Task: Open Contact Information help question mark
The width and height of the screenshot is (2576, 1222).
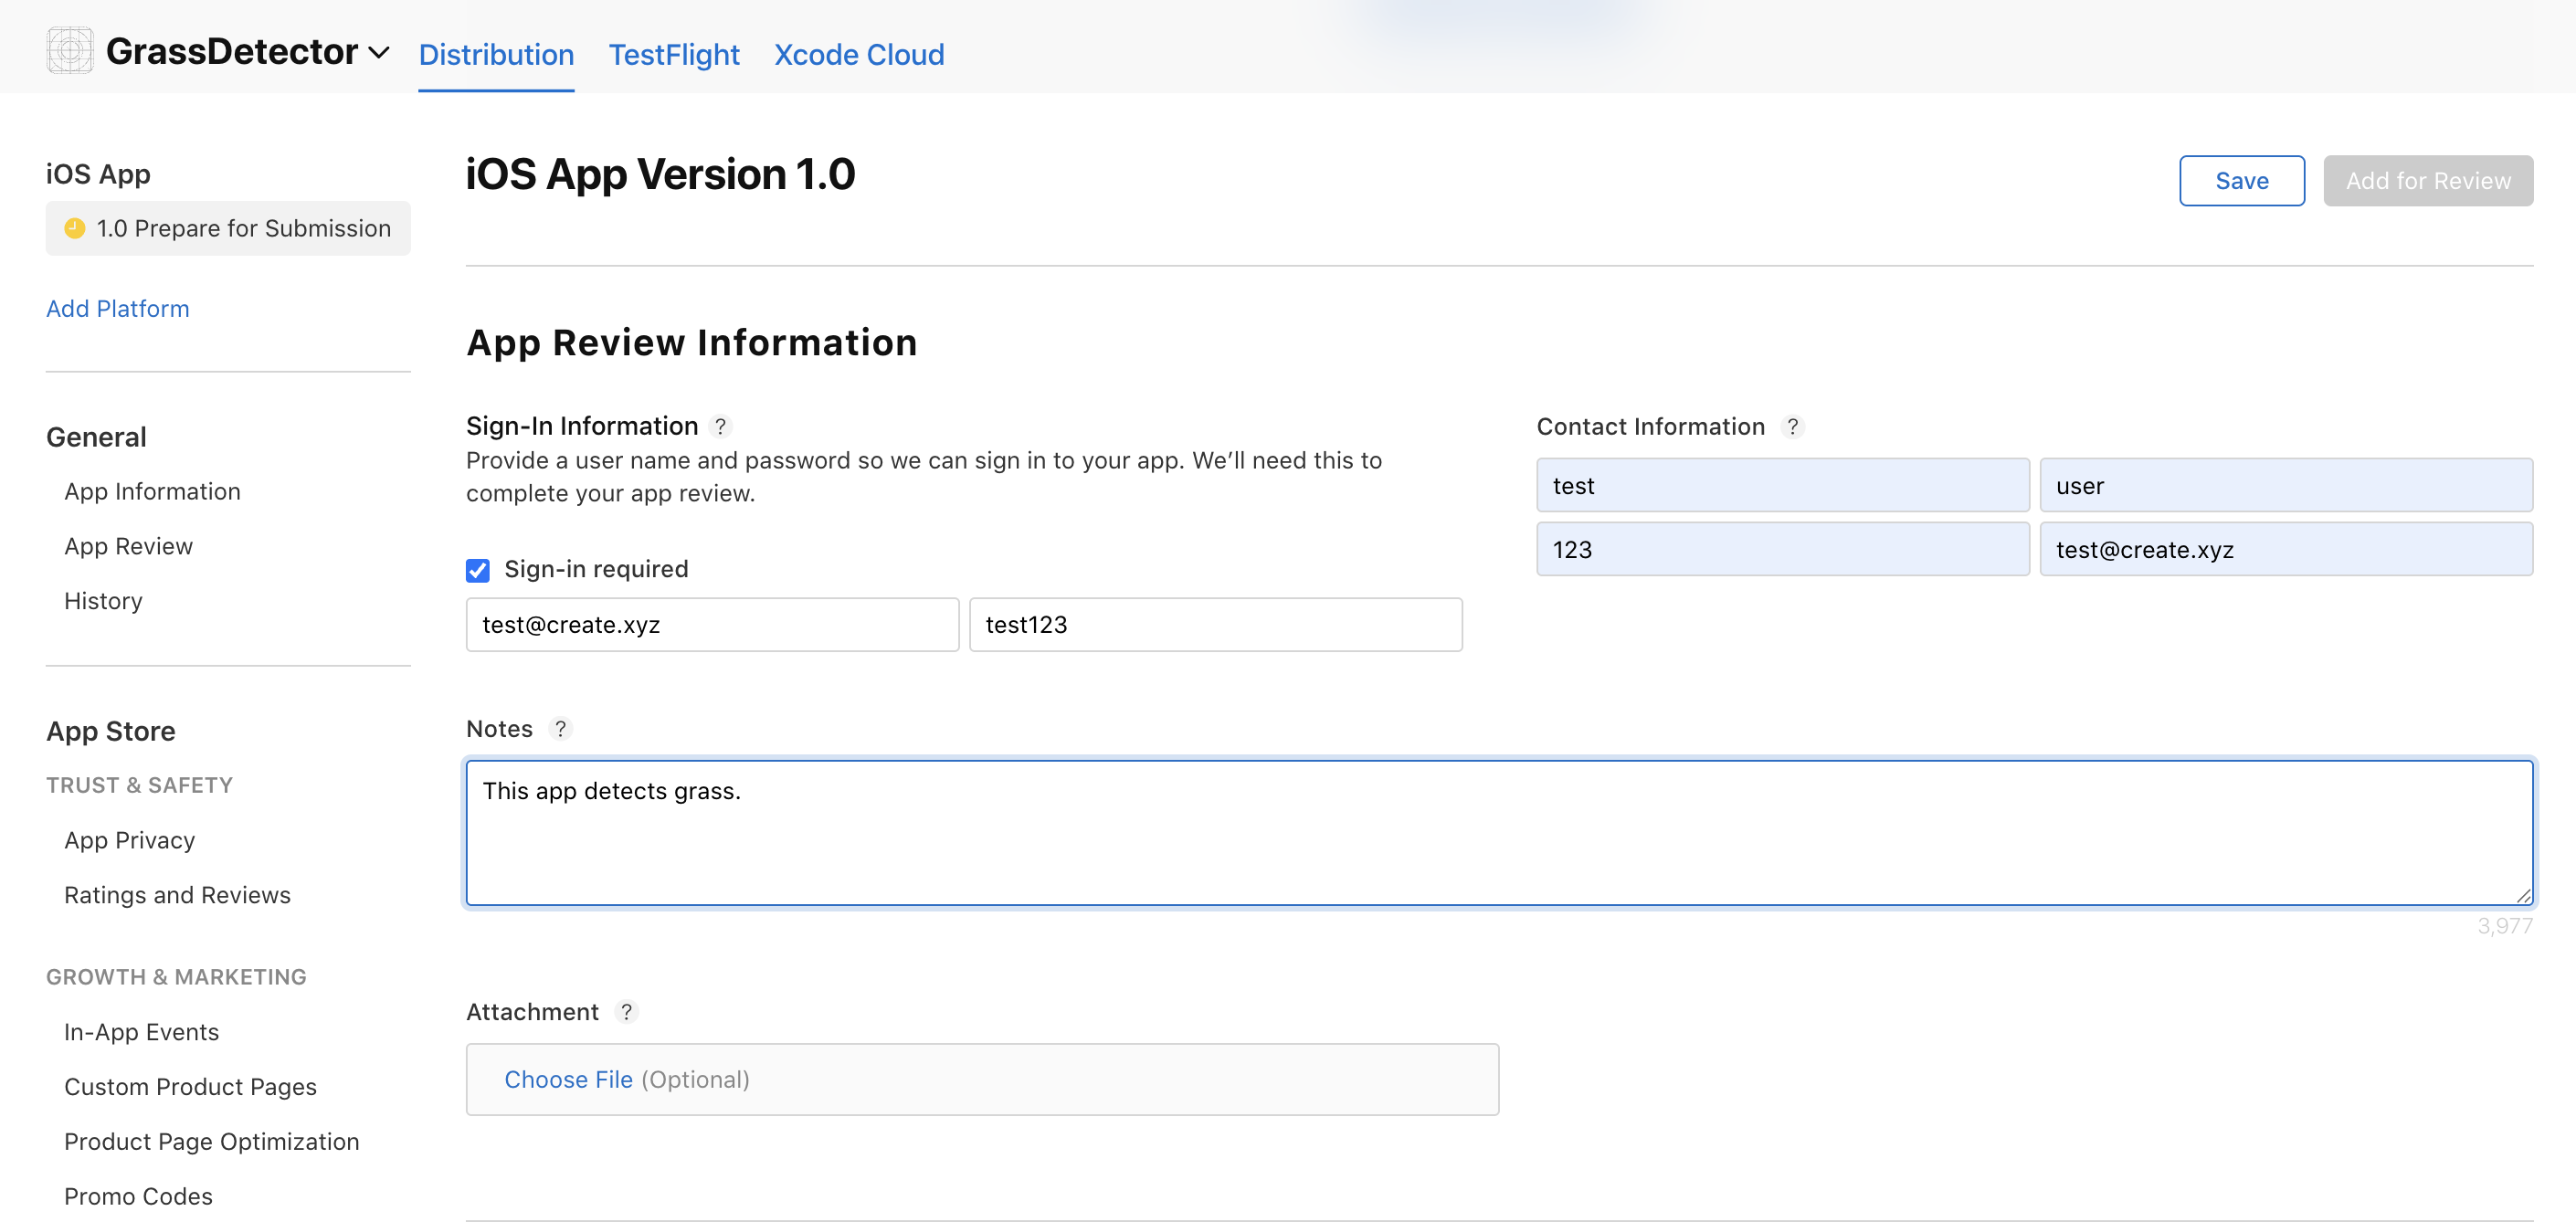Action: pyautogui.click(x=1792, y=427)
